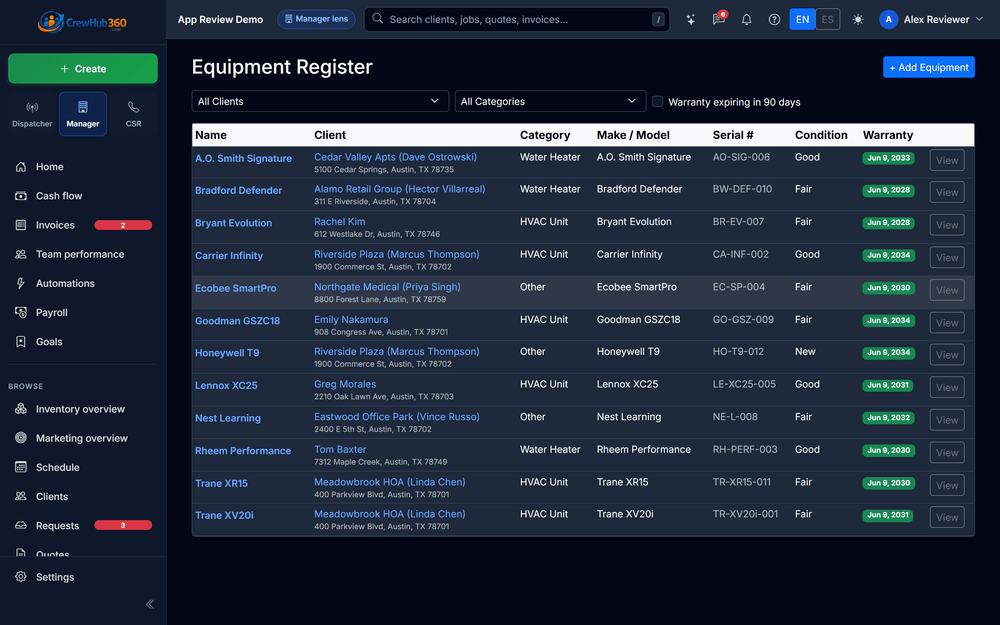Open client Northgate Medical (Priya Singh)

point(387,287)
